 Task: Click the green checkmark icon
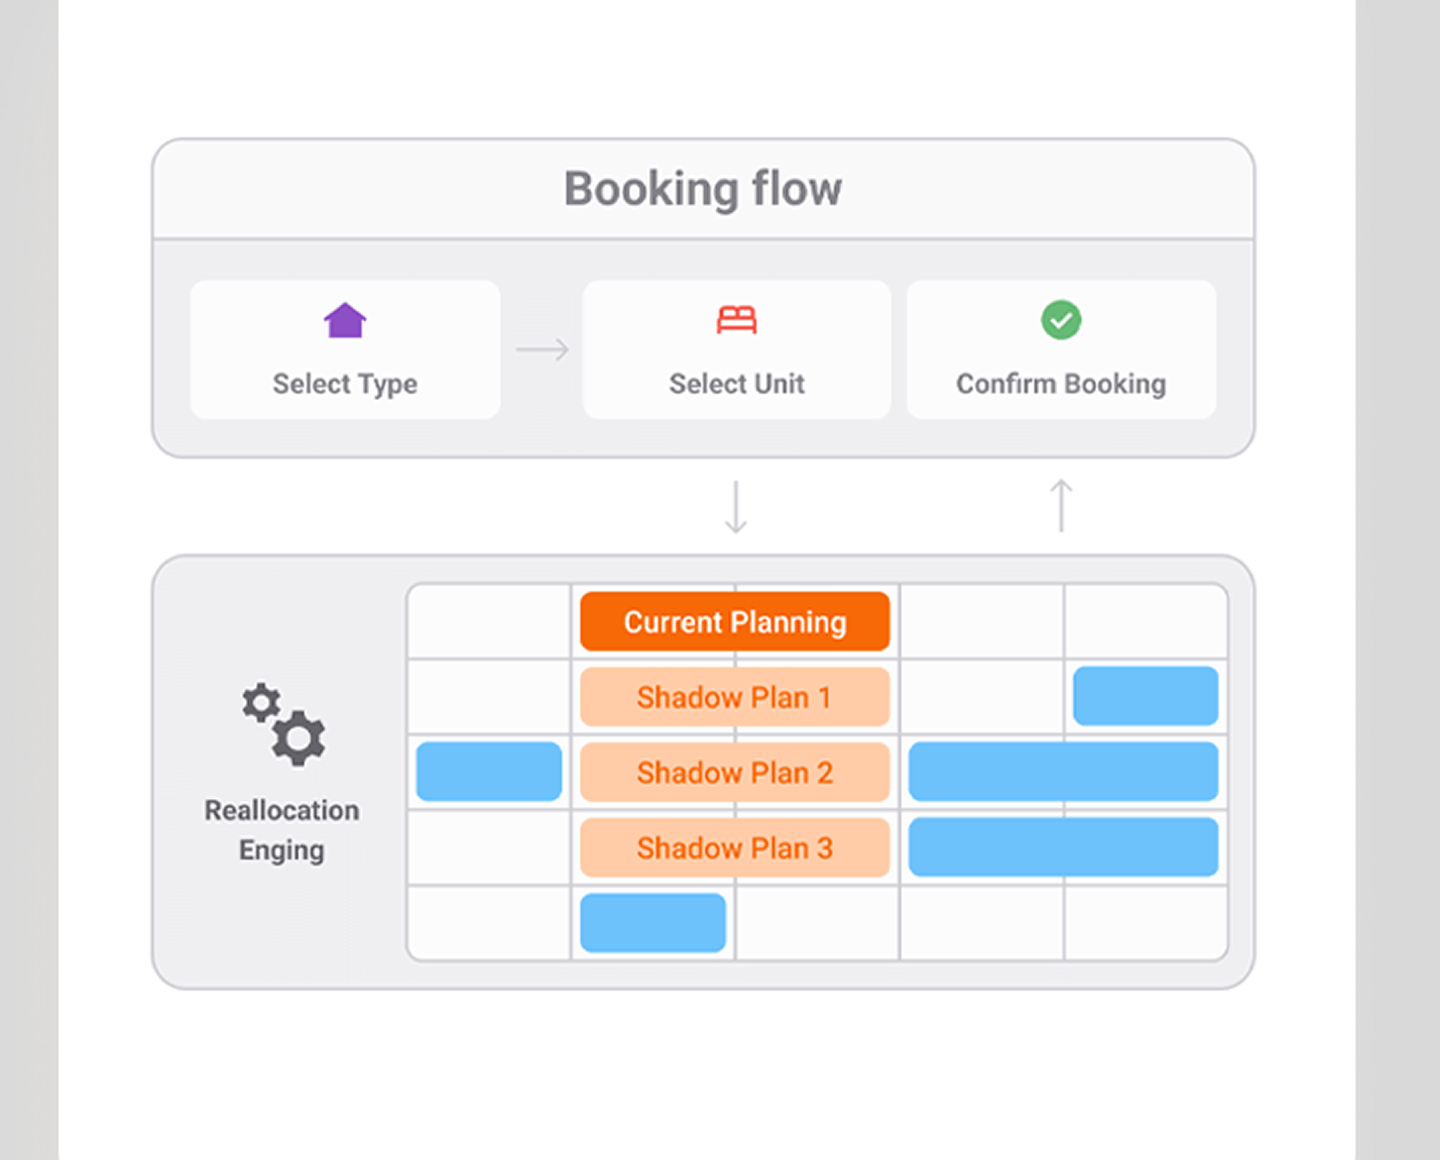(x=1061, y=320)
